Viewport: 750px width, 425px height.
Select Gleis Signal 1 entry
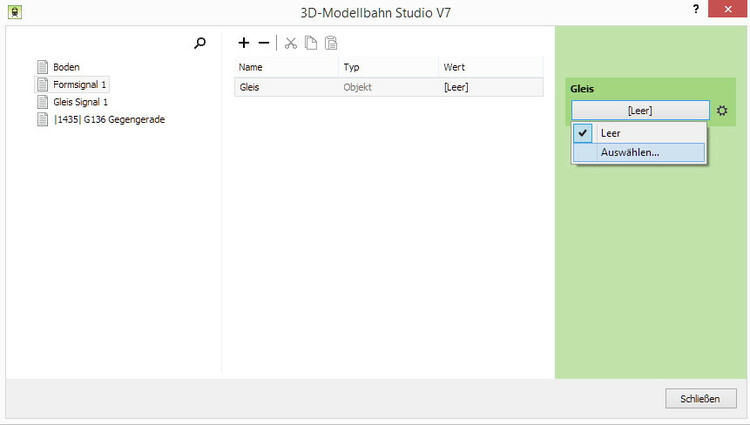click(73, 102)
